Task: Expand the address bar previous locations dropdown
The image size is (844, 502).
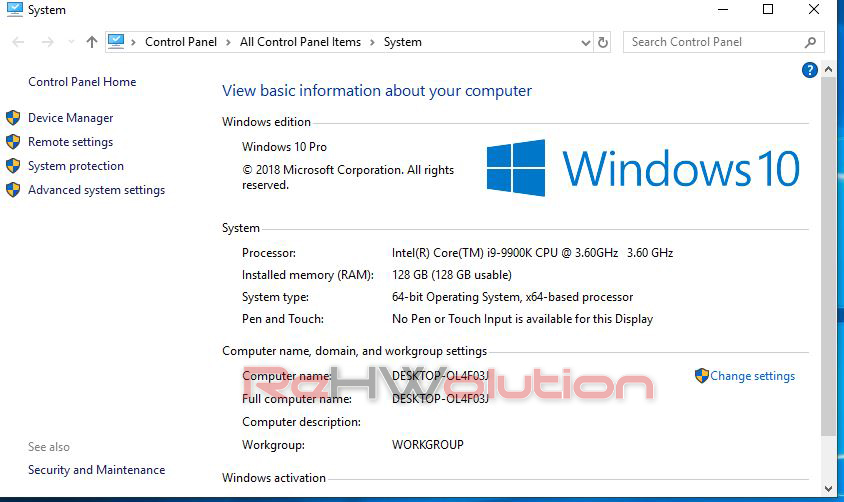Action: point(586,42)
